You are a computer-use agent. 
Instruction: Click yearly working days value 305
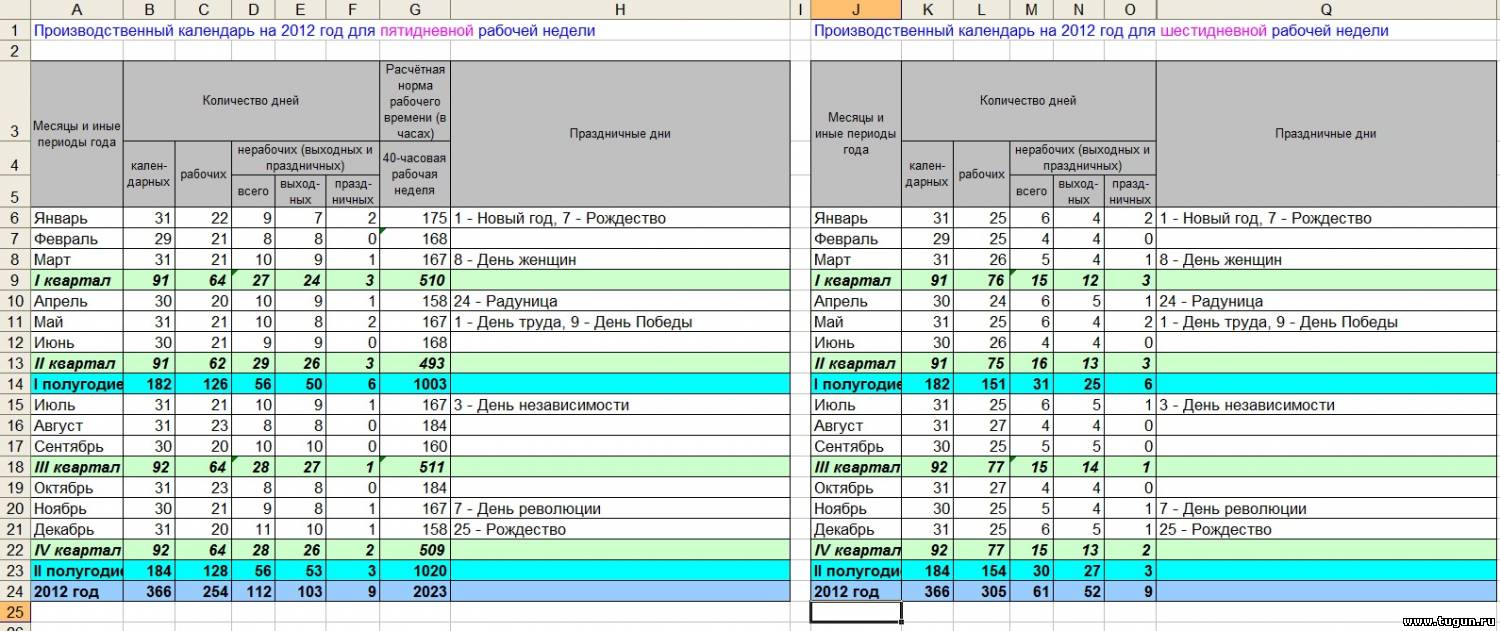point(979,591)
